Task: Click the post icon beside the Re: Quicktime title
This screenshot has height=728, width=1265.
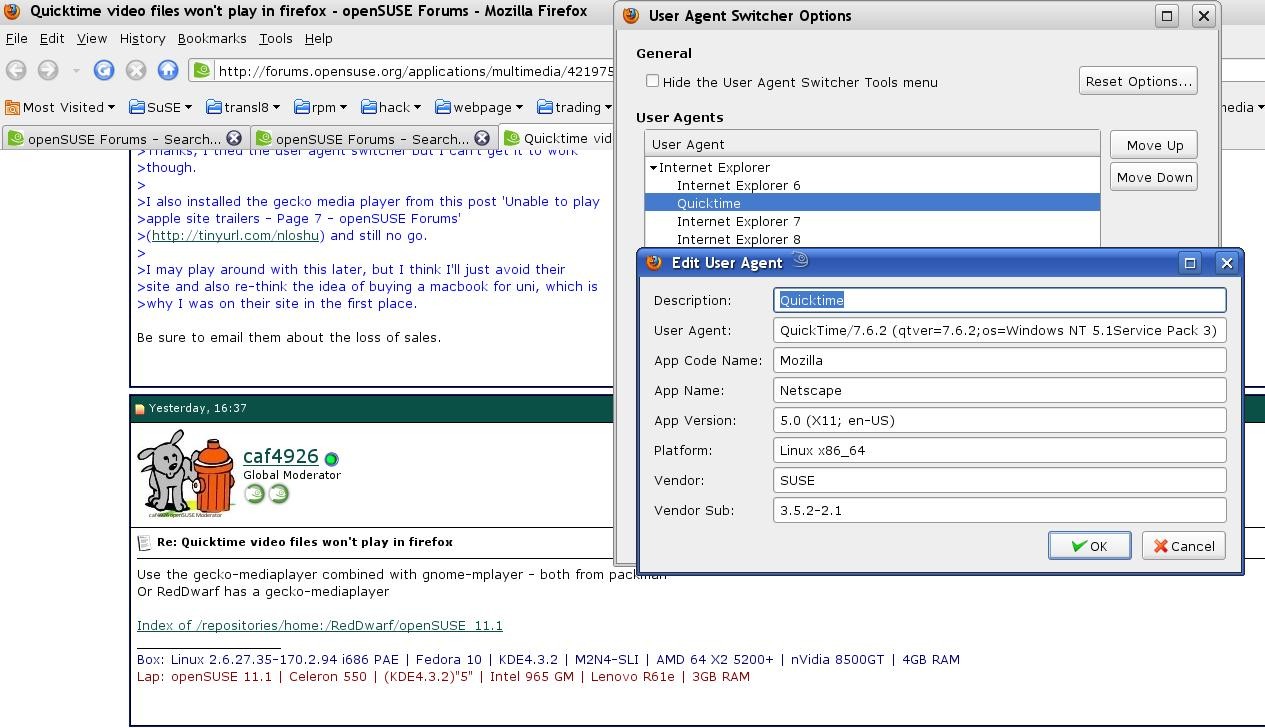Action: (x=144, y=542)
